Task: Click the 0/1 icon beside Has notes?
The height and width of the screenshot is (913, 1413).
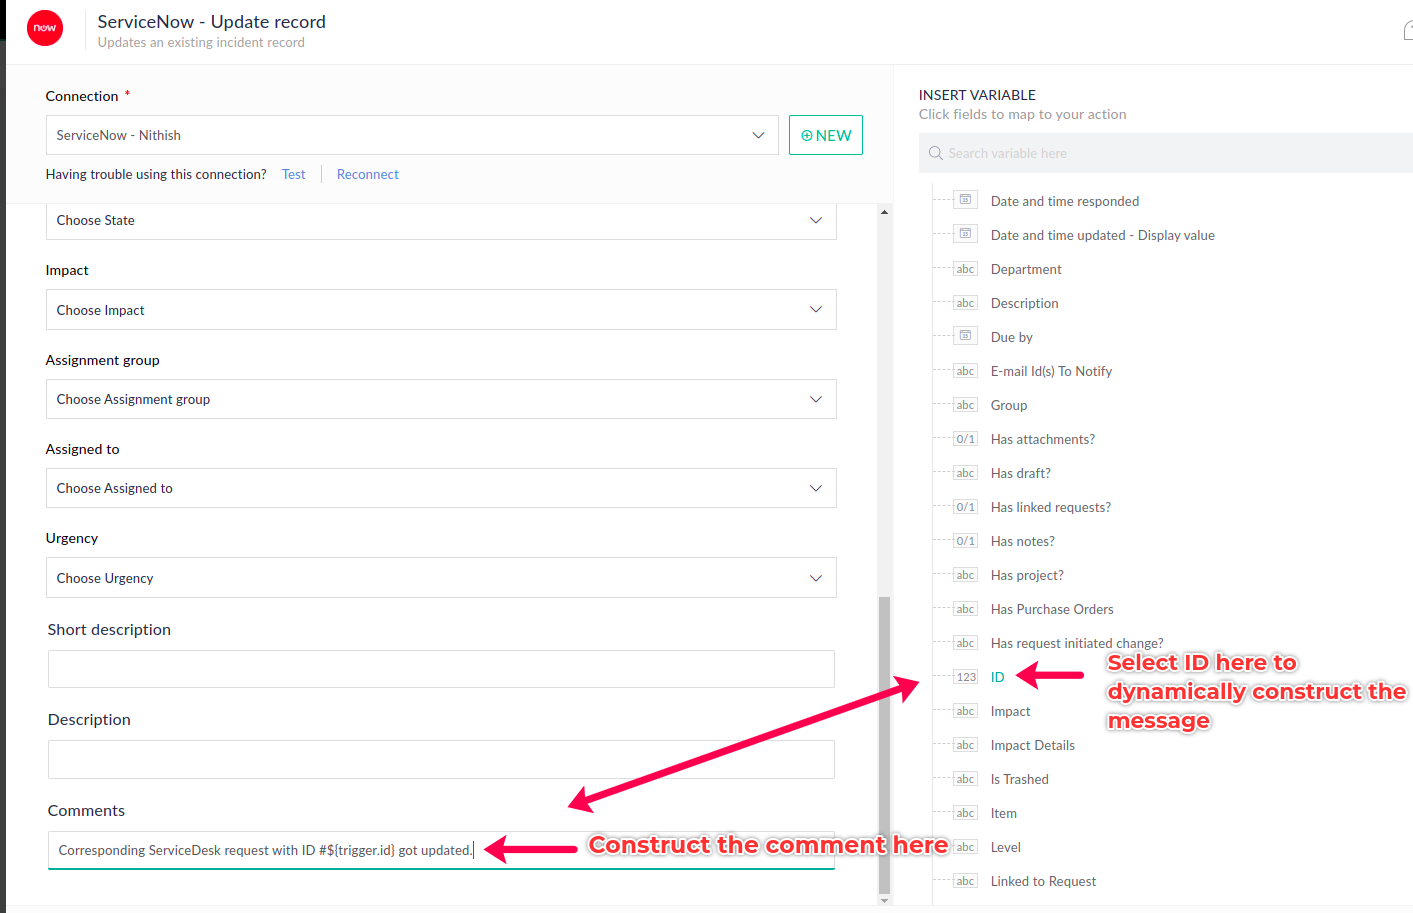Action: pos(965,541)
